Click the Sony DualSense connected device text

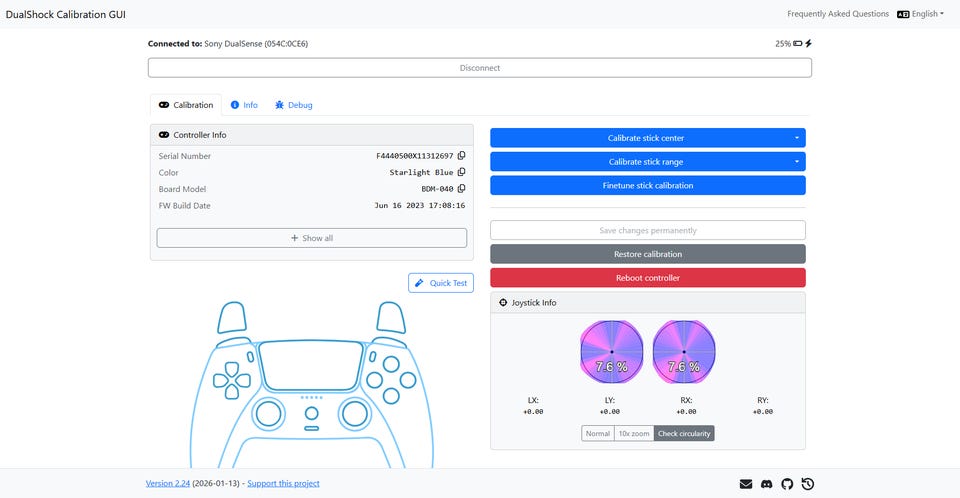(x=256, y=43)
